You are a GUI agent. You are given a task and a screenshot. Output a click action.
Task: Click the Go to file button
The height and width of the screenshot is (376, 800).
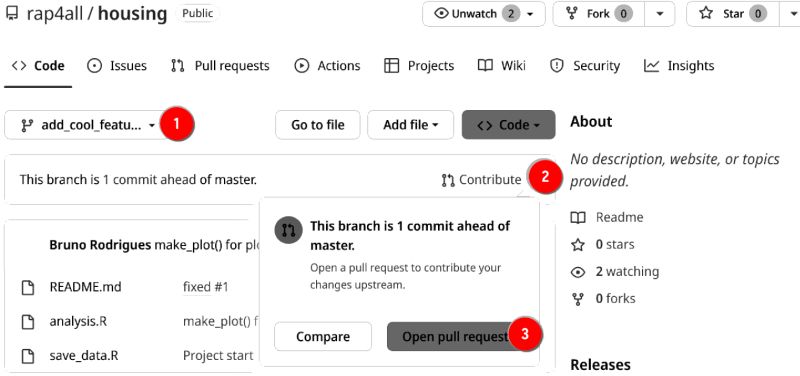tap(318, 125)
